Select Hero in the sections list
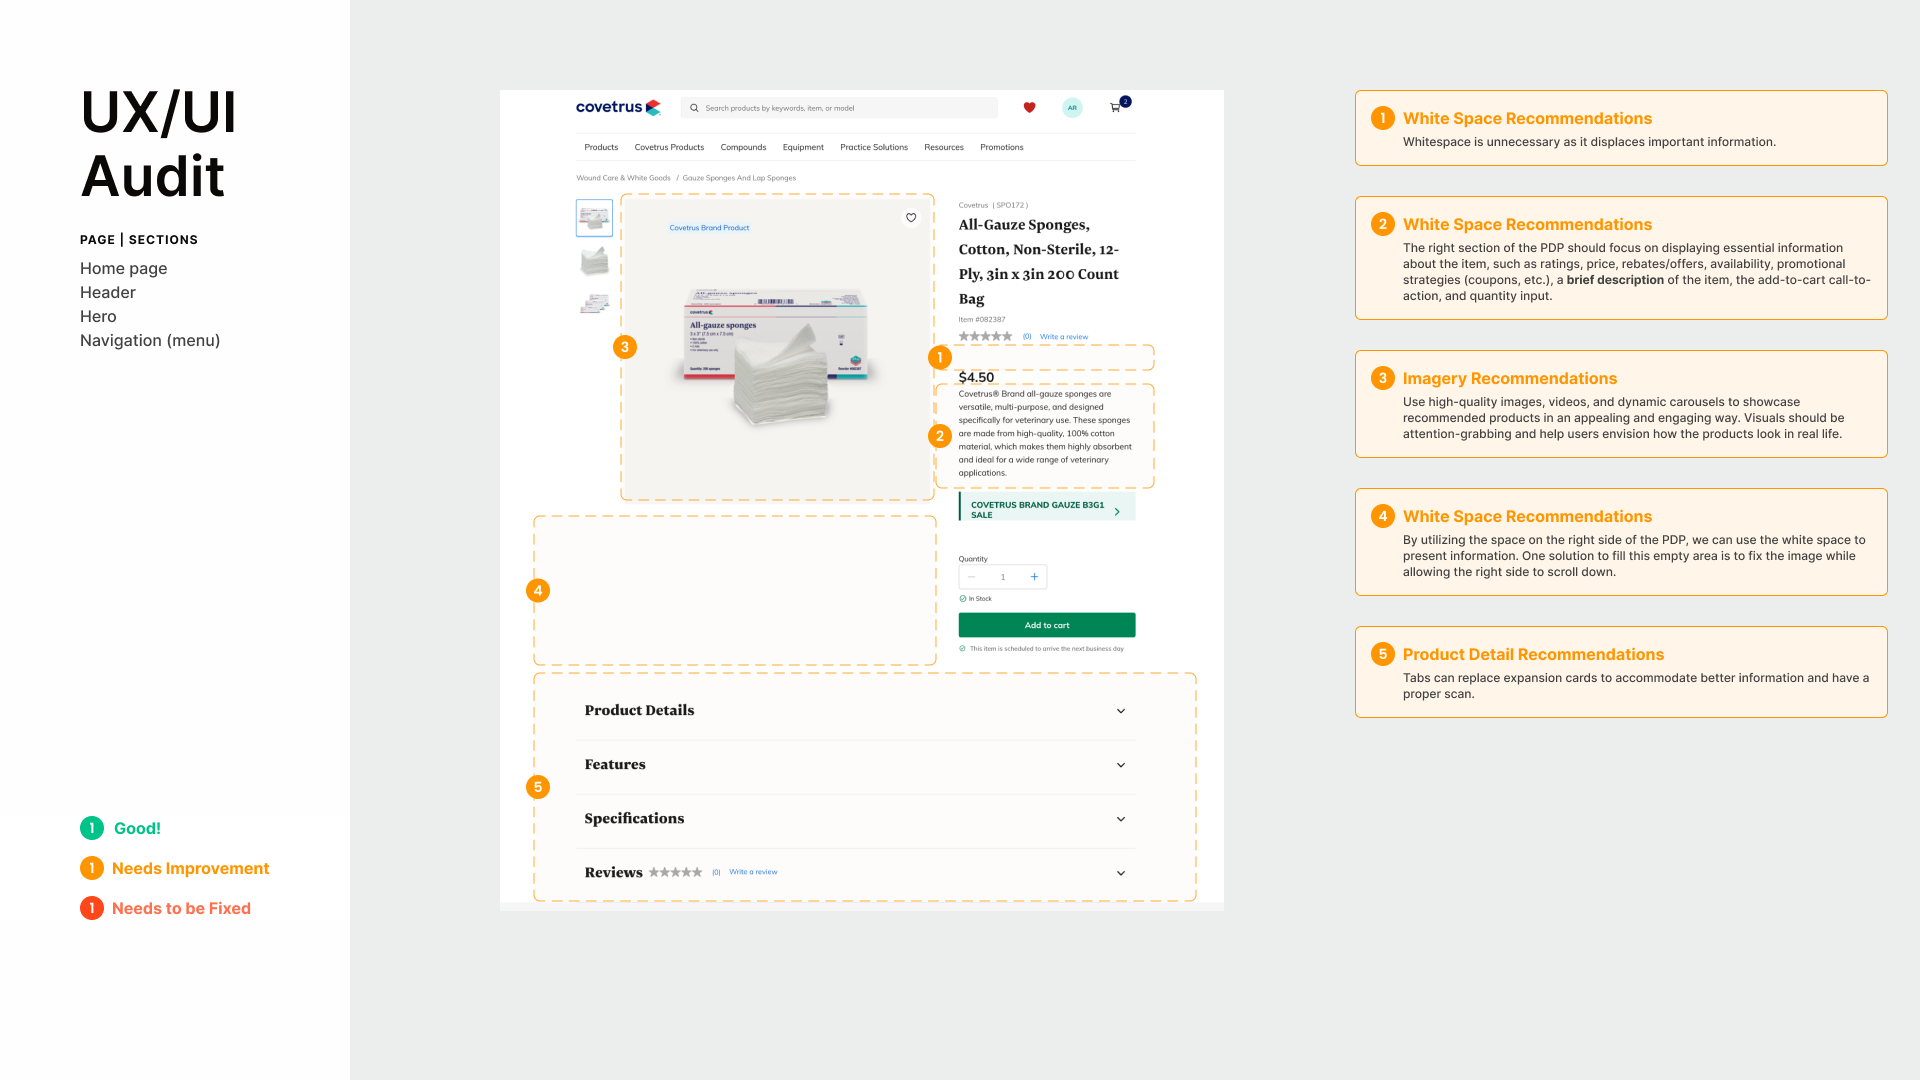The image size is (1920, 1080). point(98,316)
